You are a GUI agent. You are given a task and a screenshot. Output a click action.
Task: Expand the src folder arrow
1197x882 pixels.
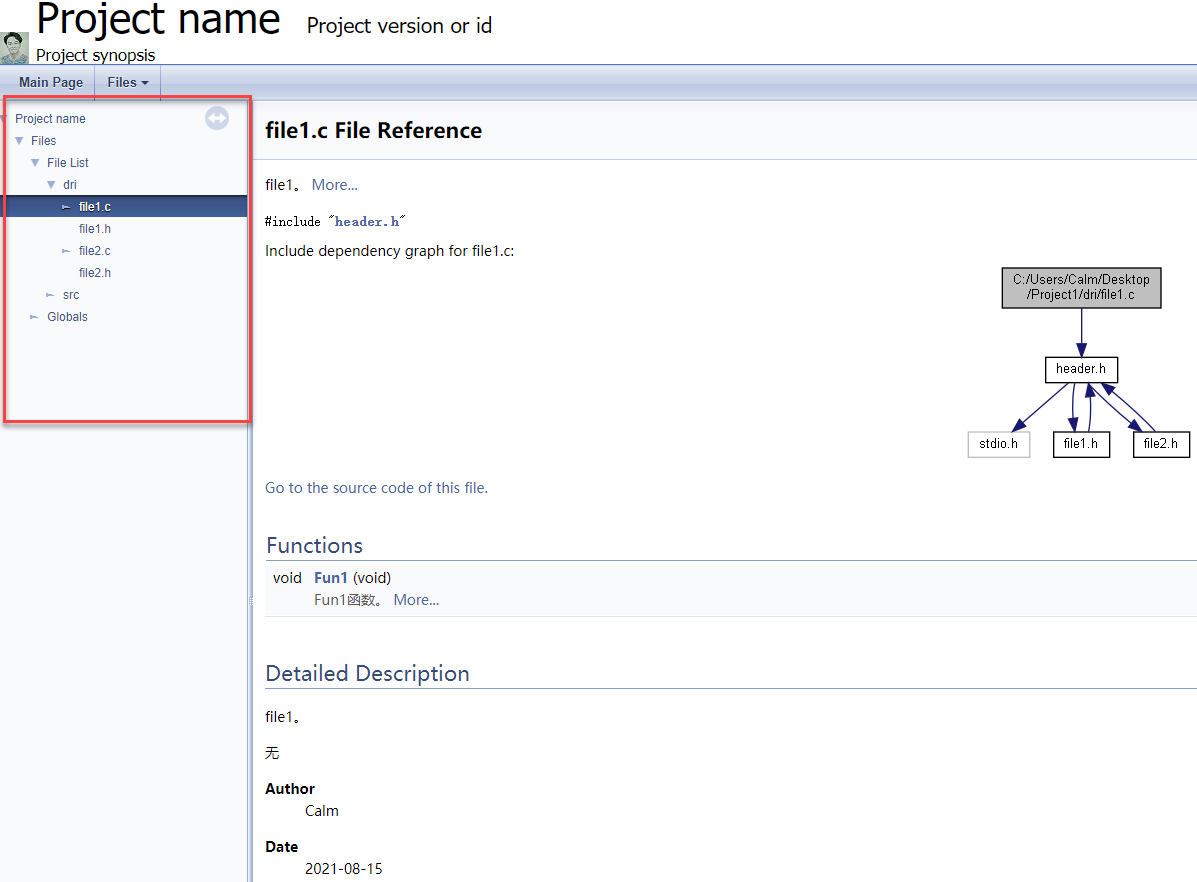(x=50, y=295)
